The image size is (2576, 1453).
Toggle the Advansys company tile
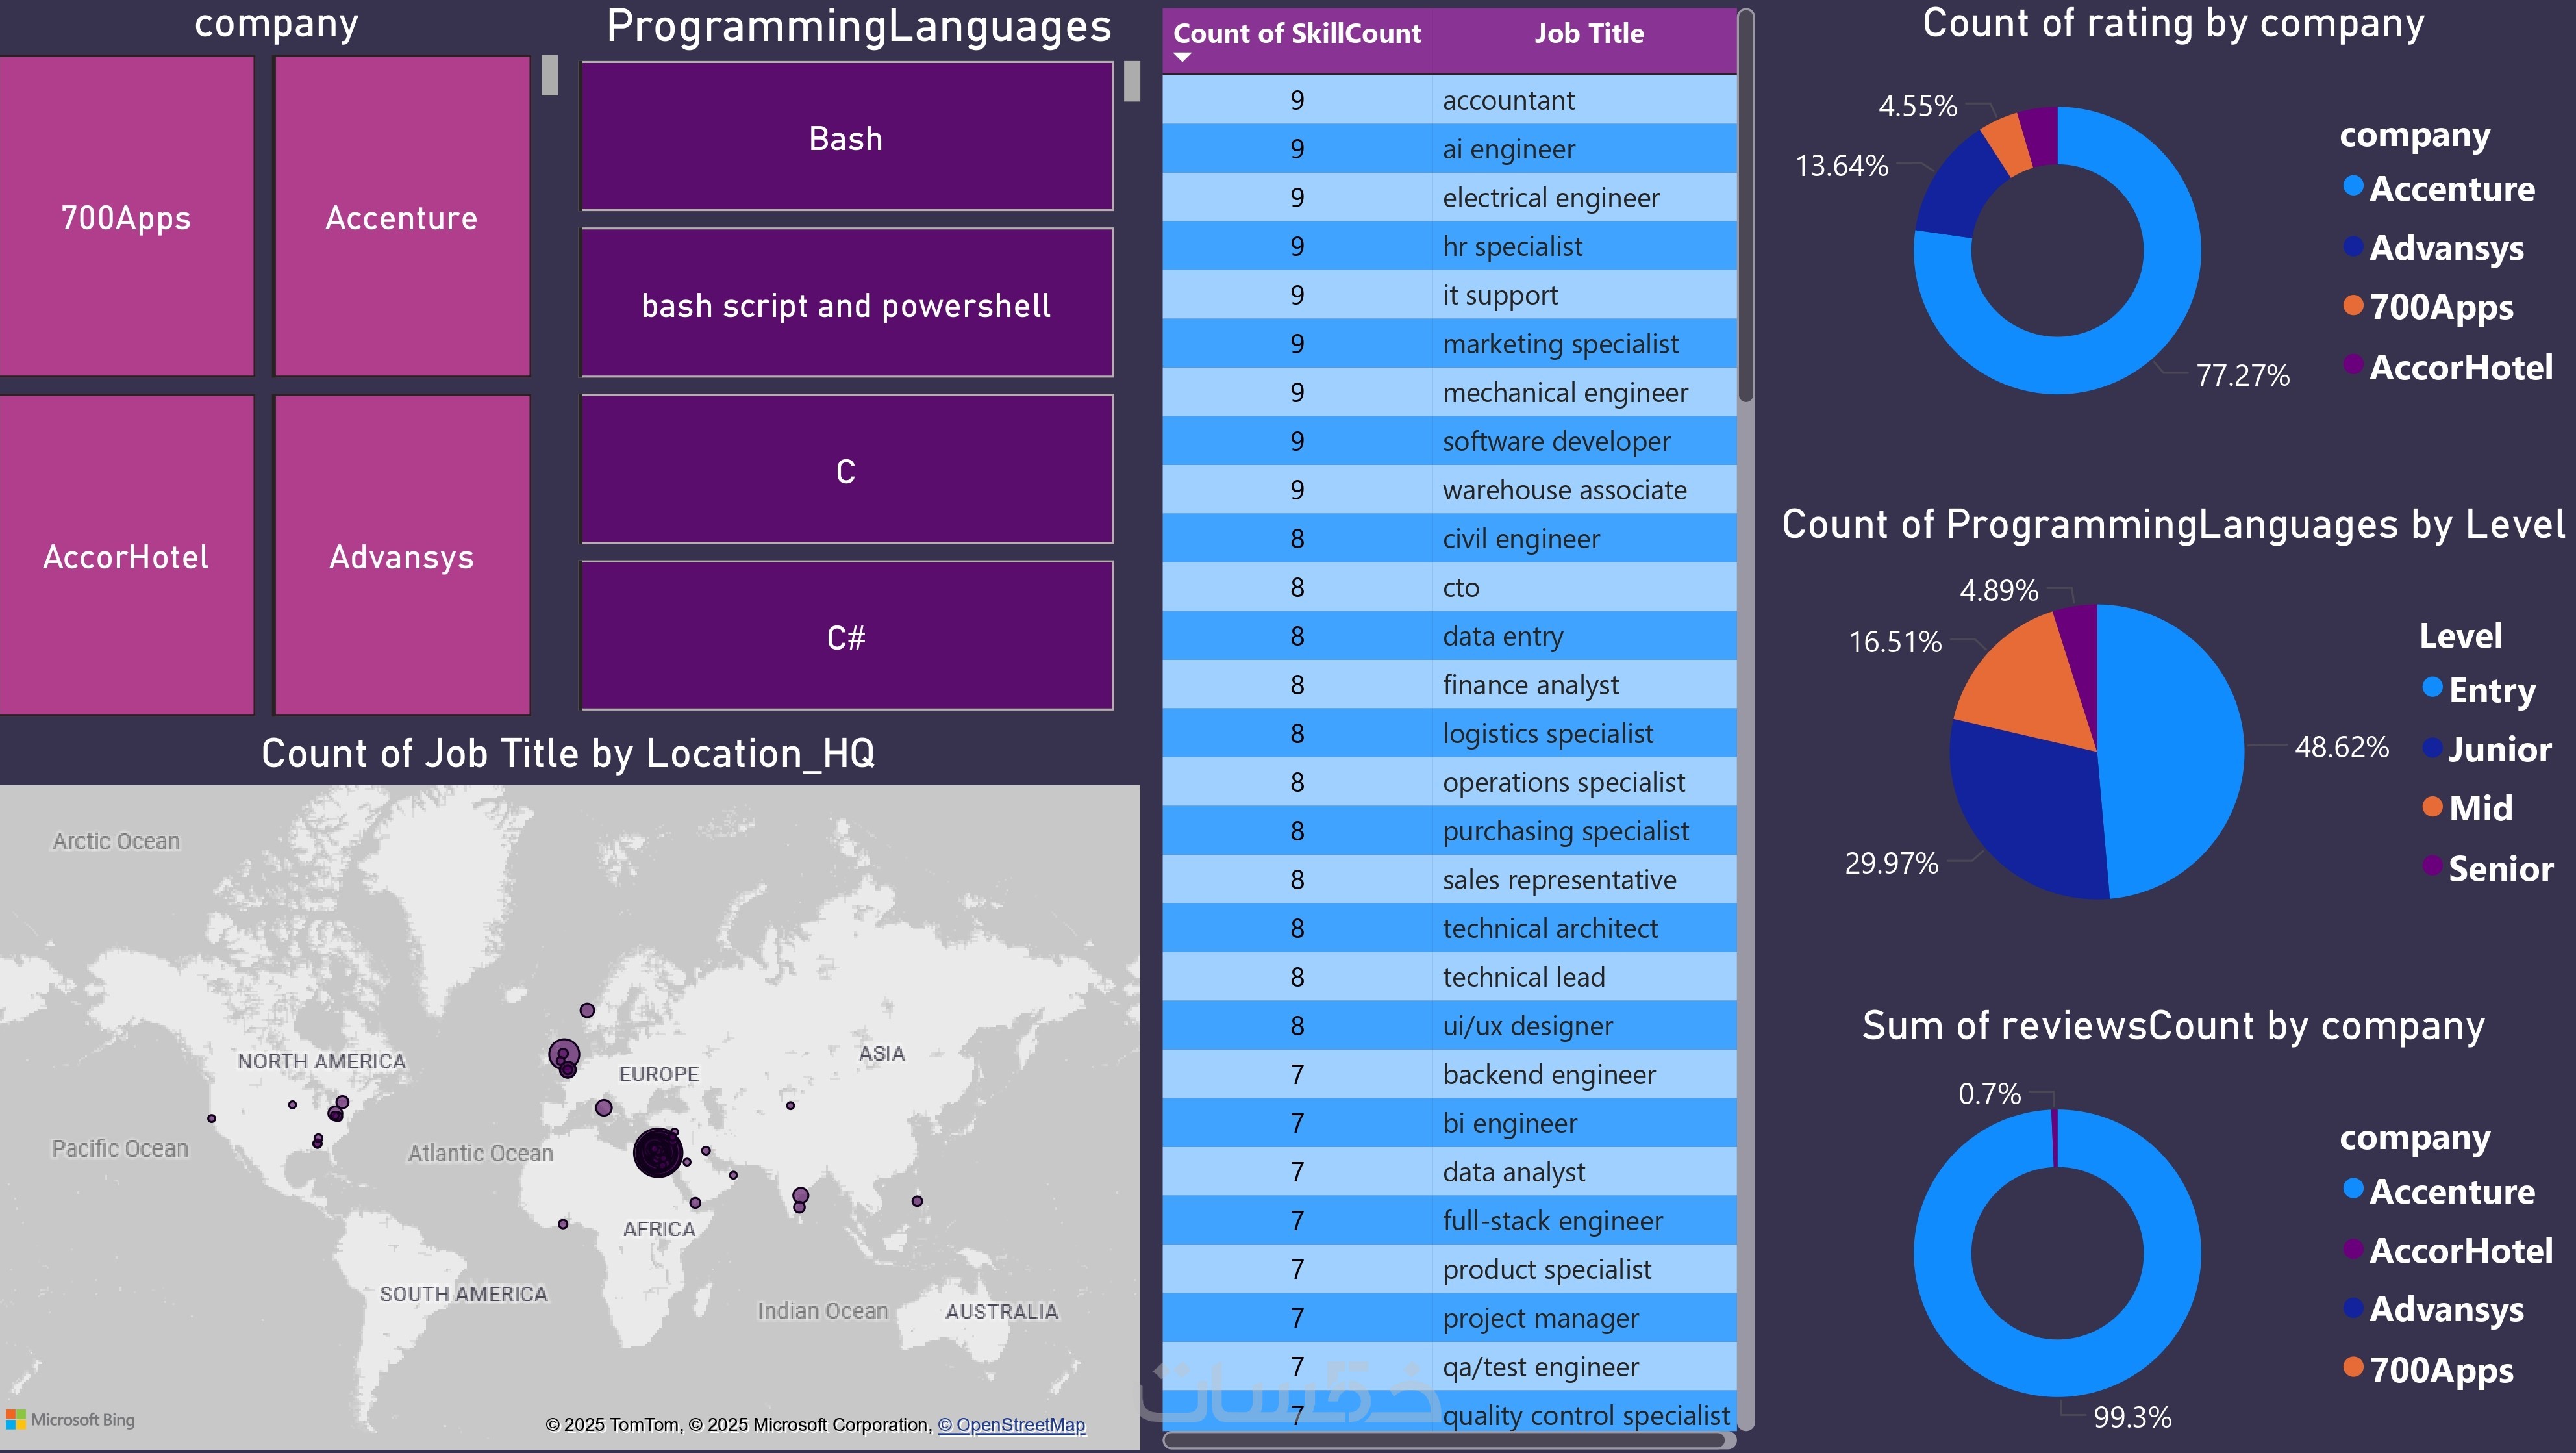pos(401,557)
